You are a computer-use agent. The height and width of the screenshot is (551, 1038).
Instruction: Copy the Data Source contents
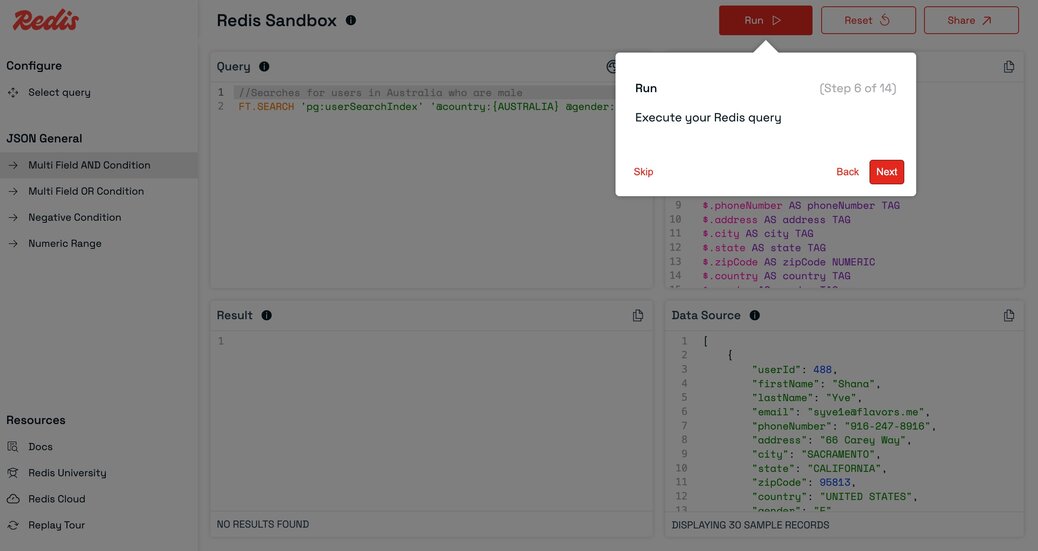(1009, 315)
